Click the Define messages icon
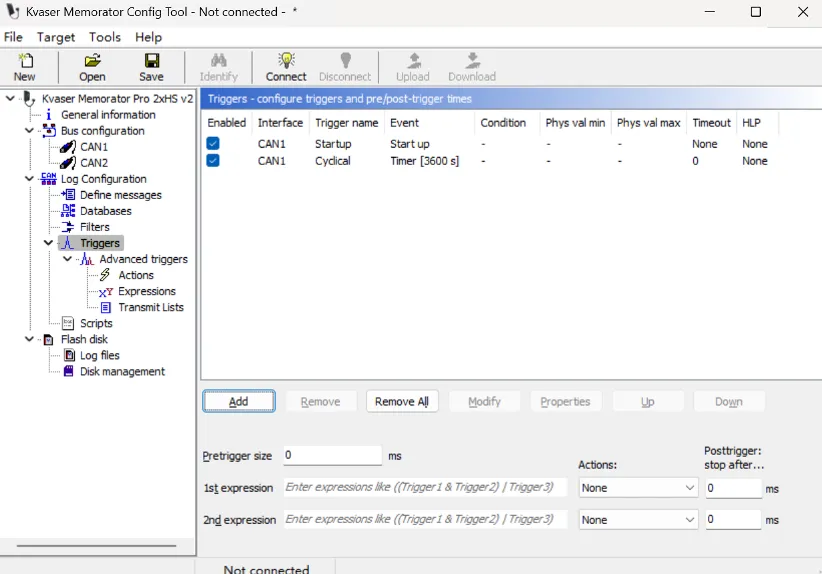The image size is (822, 574). (x=68, y=194)
